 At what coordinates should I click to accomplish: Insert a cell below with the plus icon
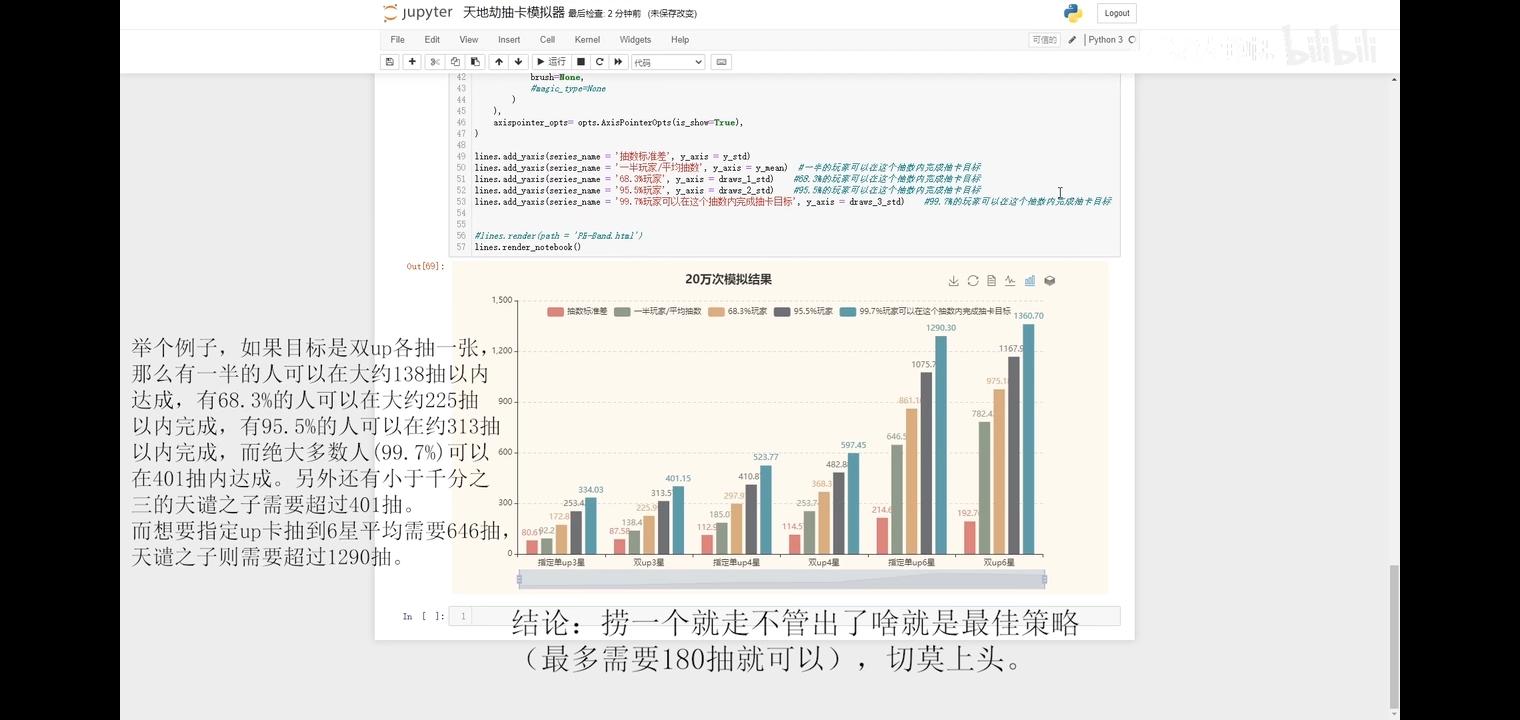[x=412, y=62]
